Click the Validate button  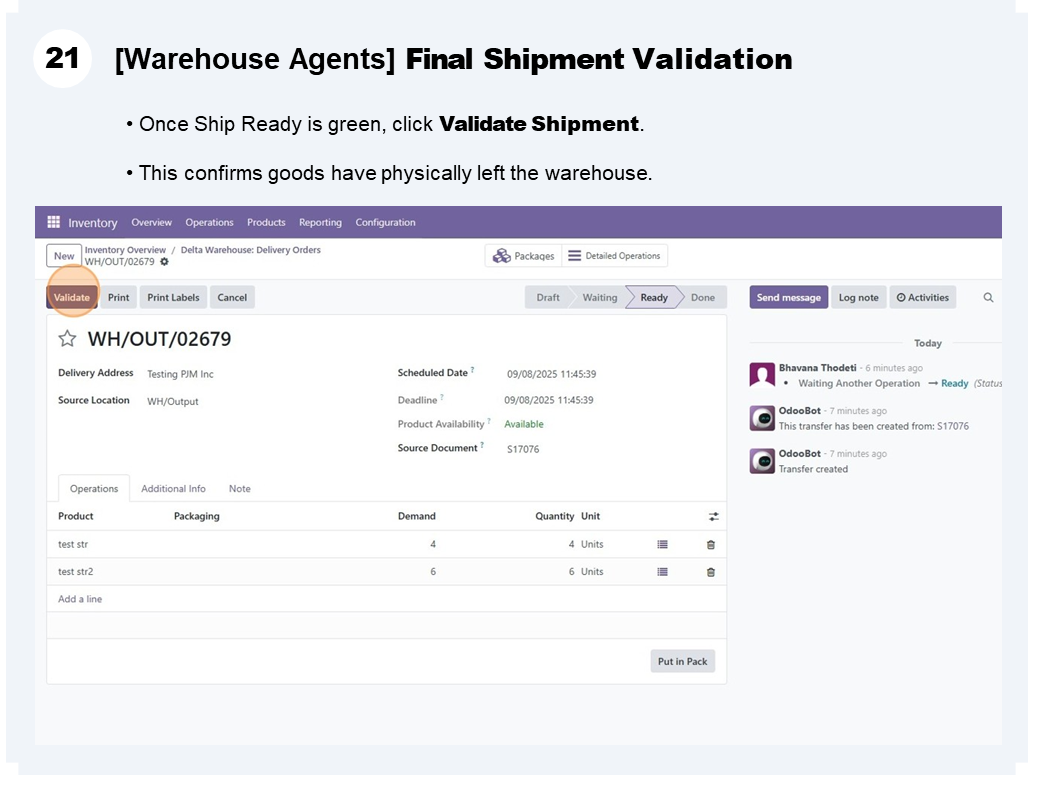(x=72, y=297)
